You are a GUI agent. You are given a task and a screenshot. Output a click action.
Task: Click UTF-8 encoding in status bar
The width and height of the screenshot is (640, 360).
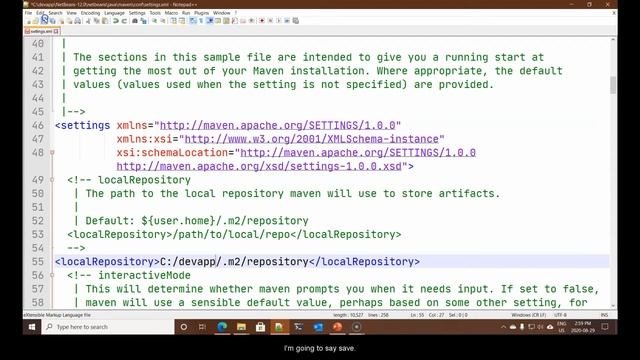click(560, 315)
